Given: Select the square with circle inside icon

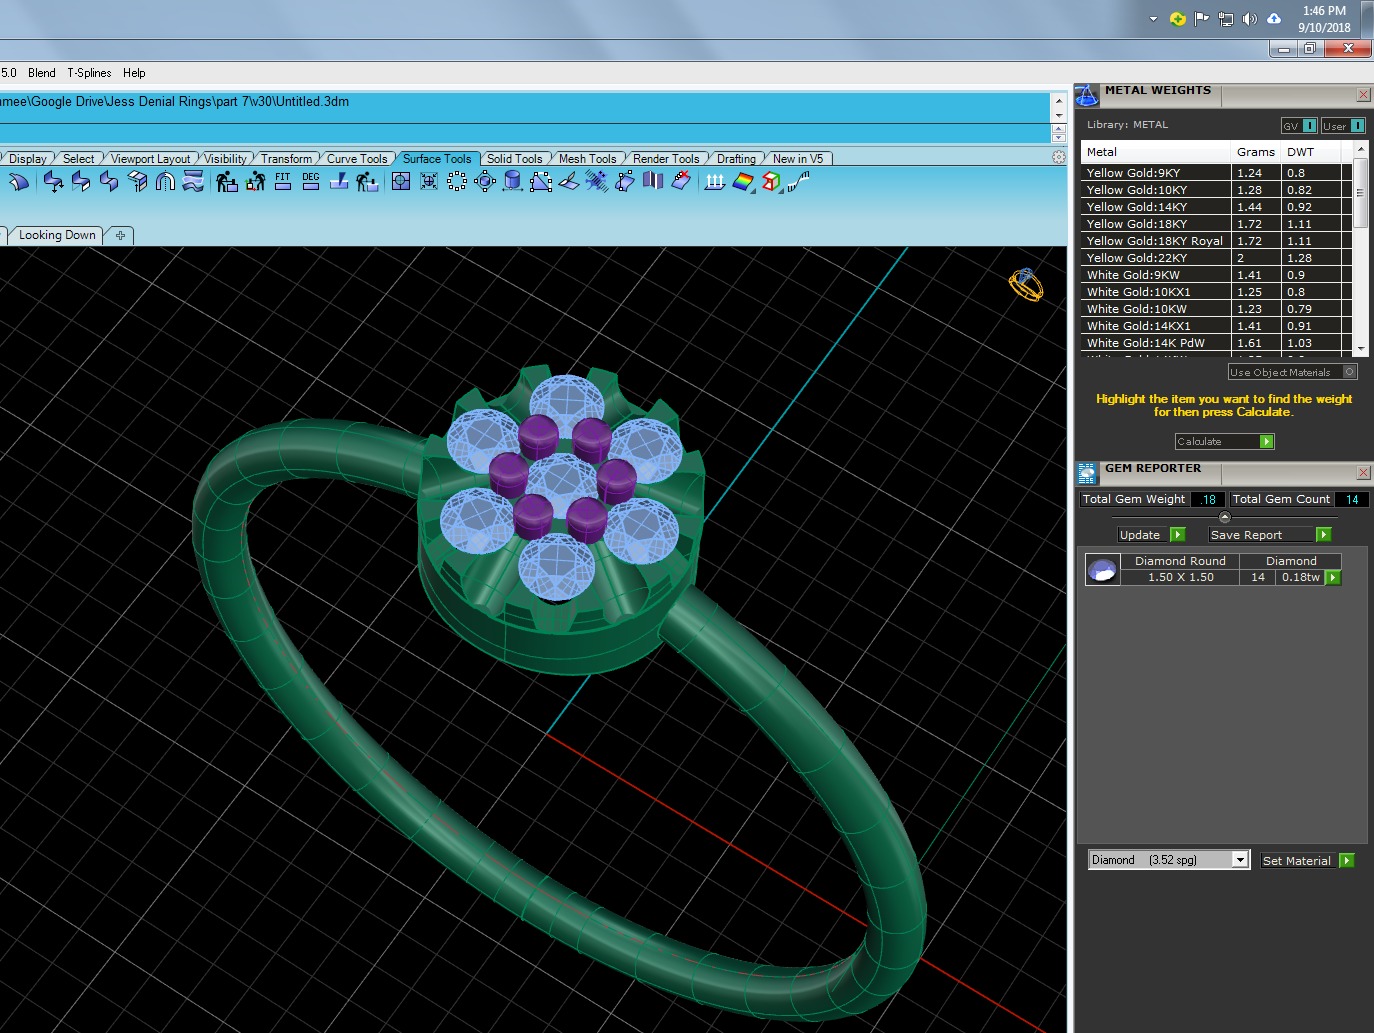Looking at the screenshot, I should 401,181.
